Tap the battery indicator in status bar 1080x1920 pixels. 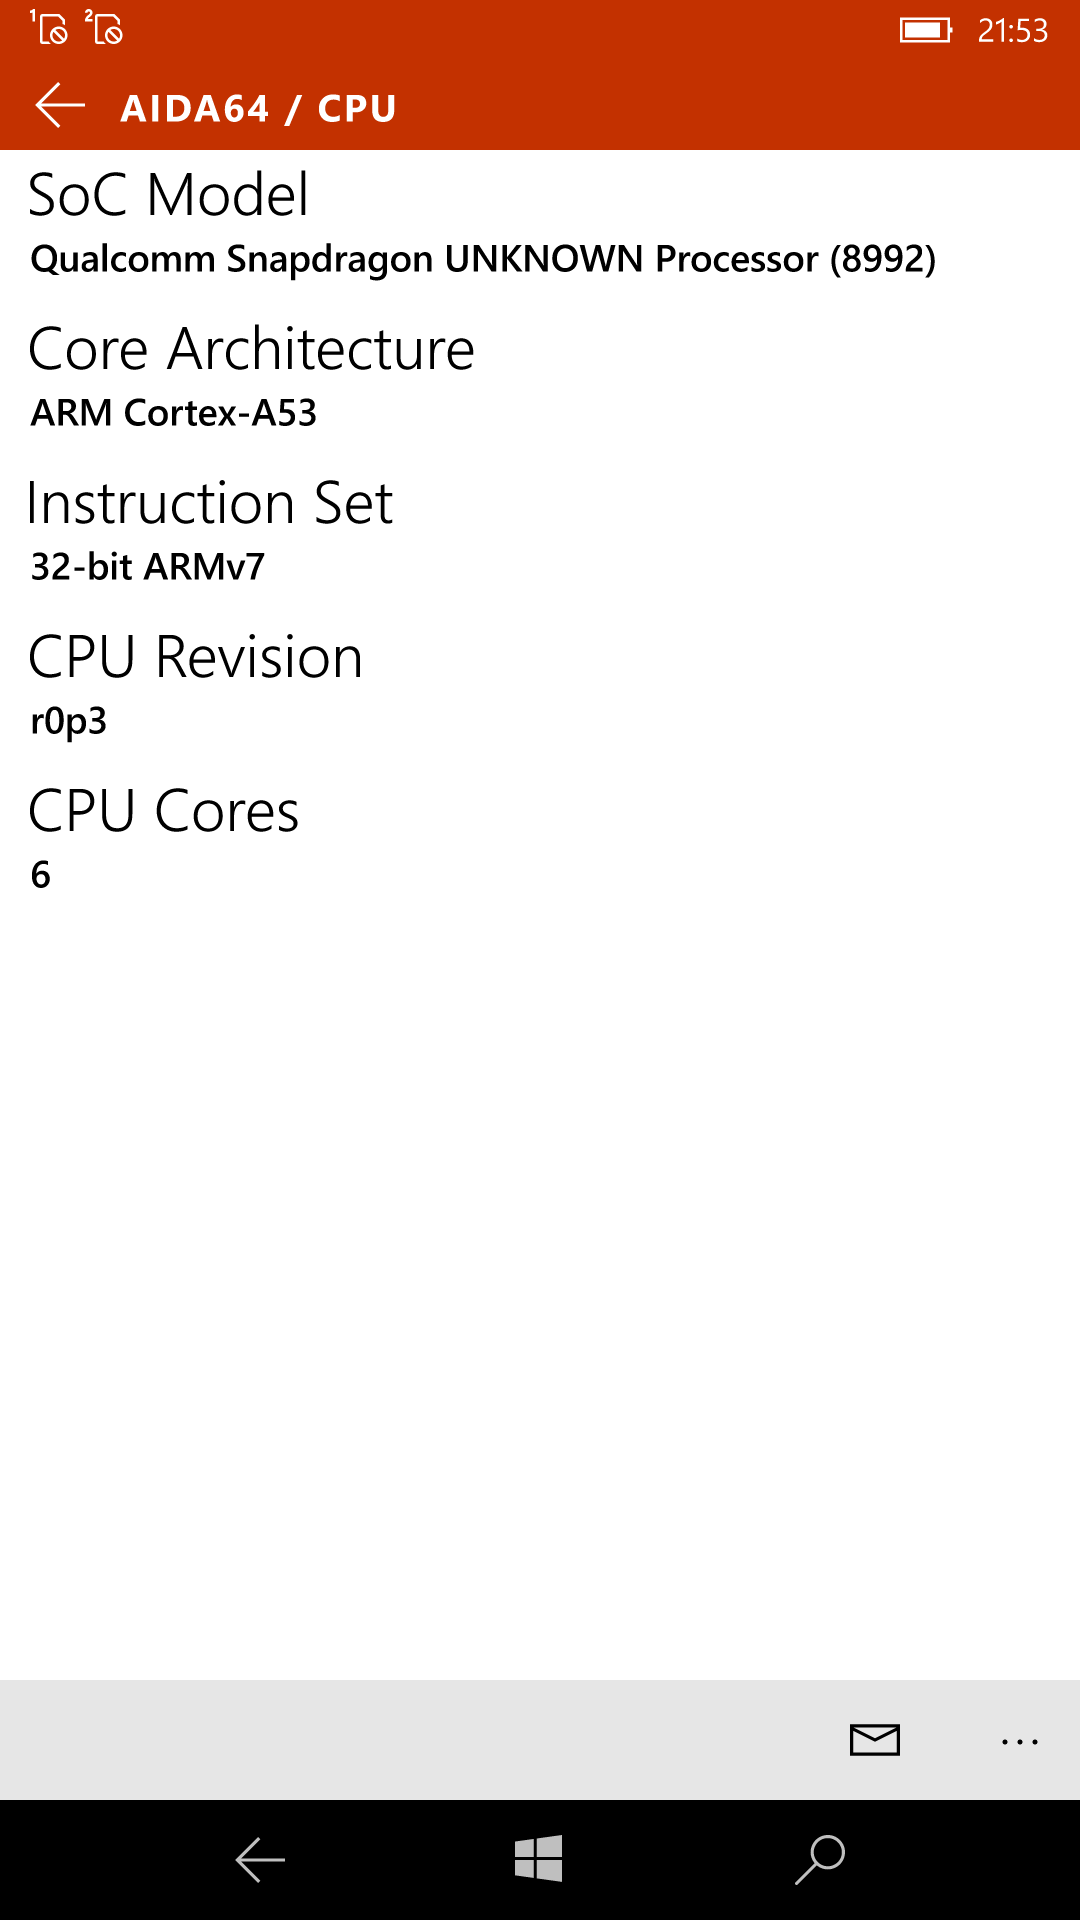click(x=926, y=30)
